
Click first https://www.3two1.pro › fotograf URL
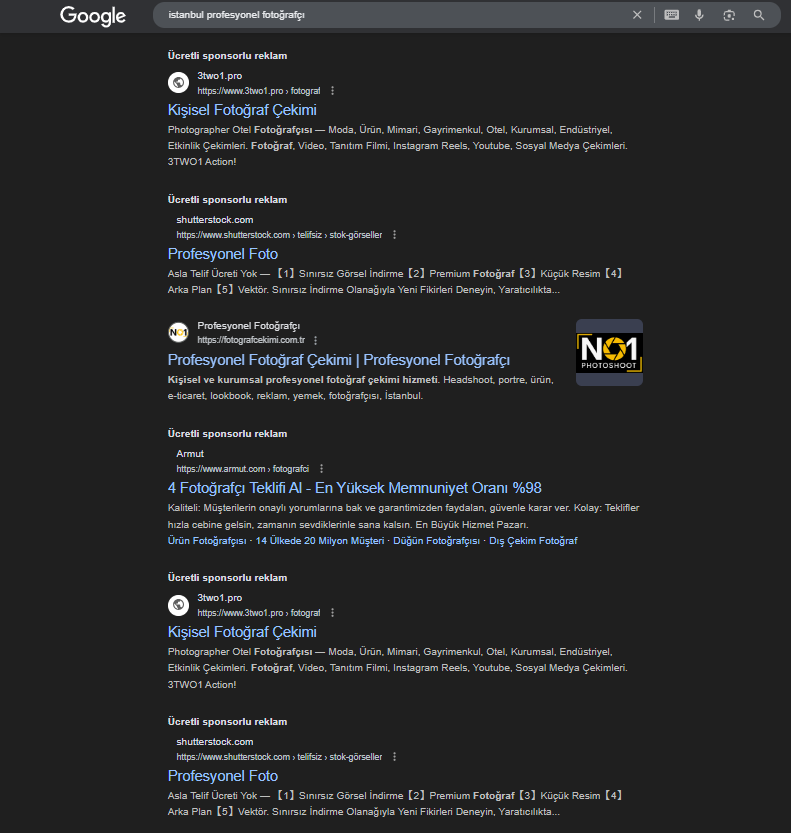coord(259,91)
